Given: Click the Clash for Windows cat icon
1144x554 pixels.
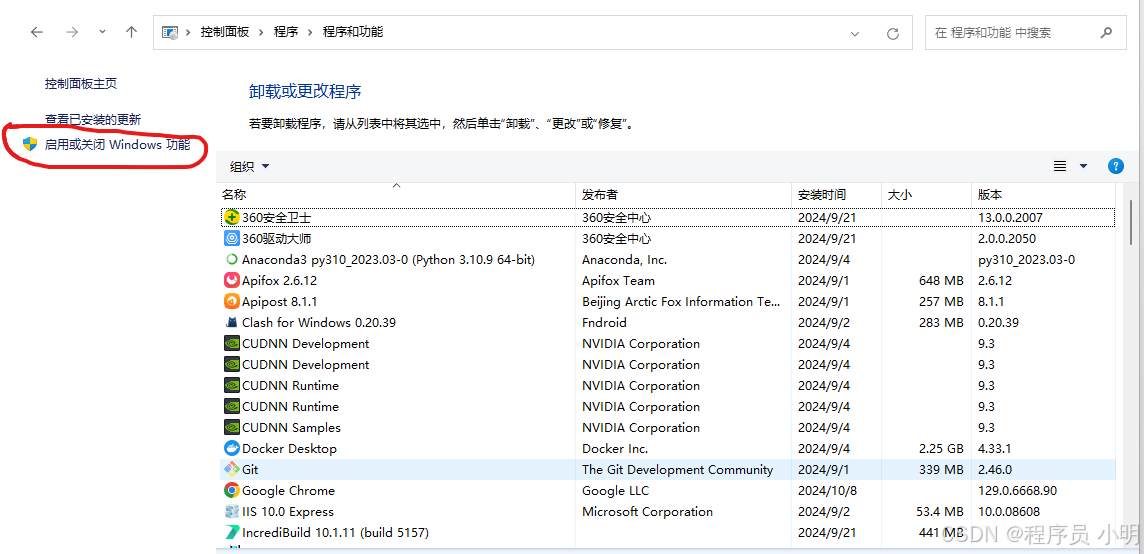Looking at the screenshot, I should tap(231, 323).
